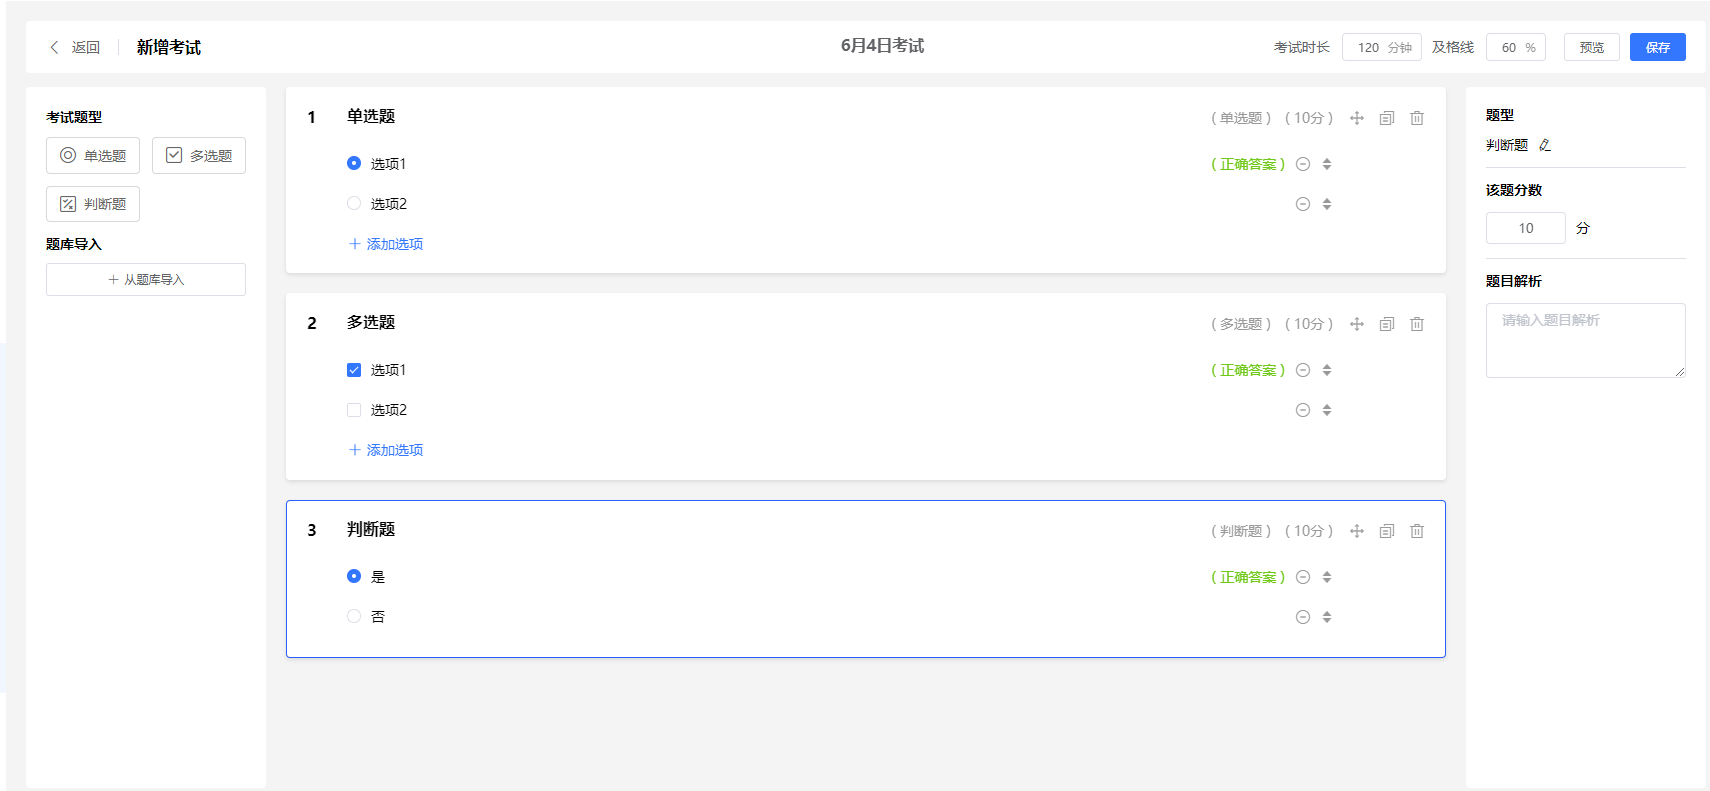Select 选项2 radio in single-choice question
Viewport: 1710px width, 791px height.
[354, 204]
